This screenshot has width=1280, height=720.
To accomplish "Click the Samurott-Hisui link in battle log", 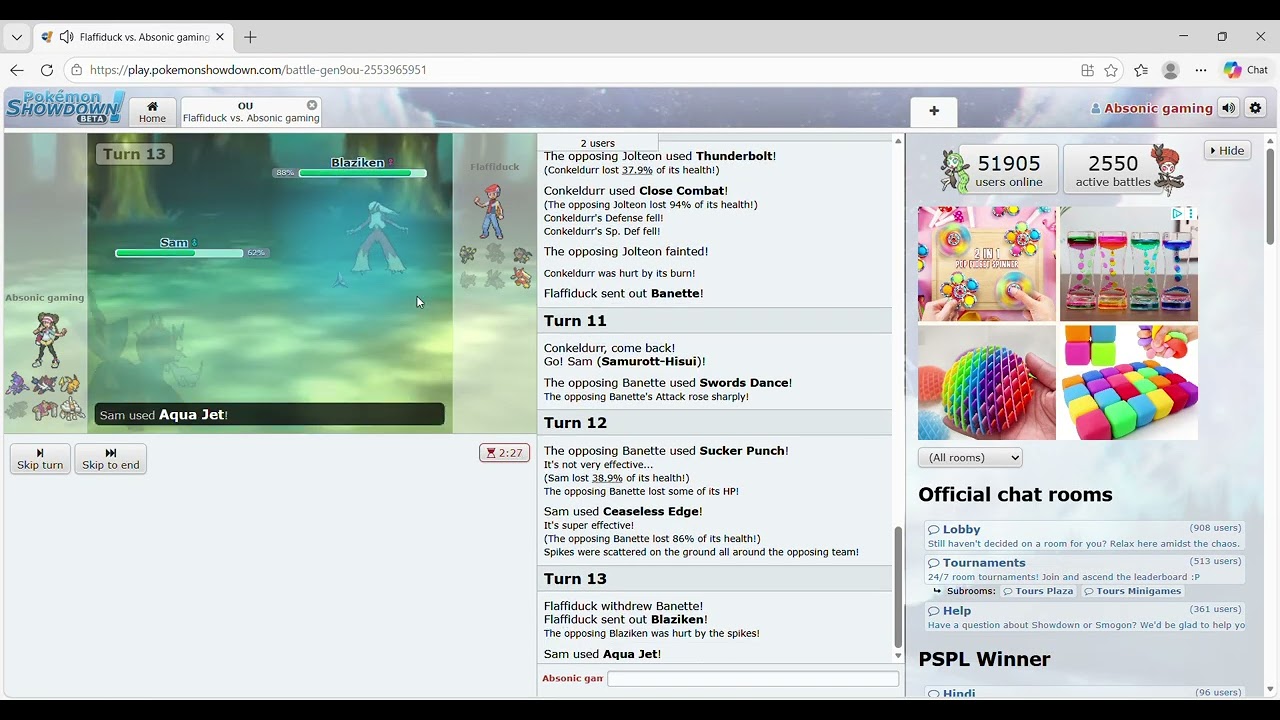I will point(652,361).
